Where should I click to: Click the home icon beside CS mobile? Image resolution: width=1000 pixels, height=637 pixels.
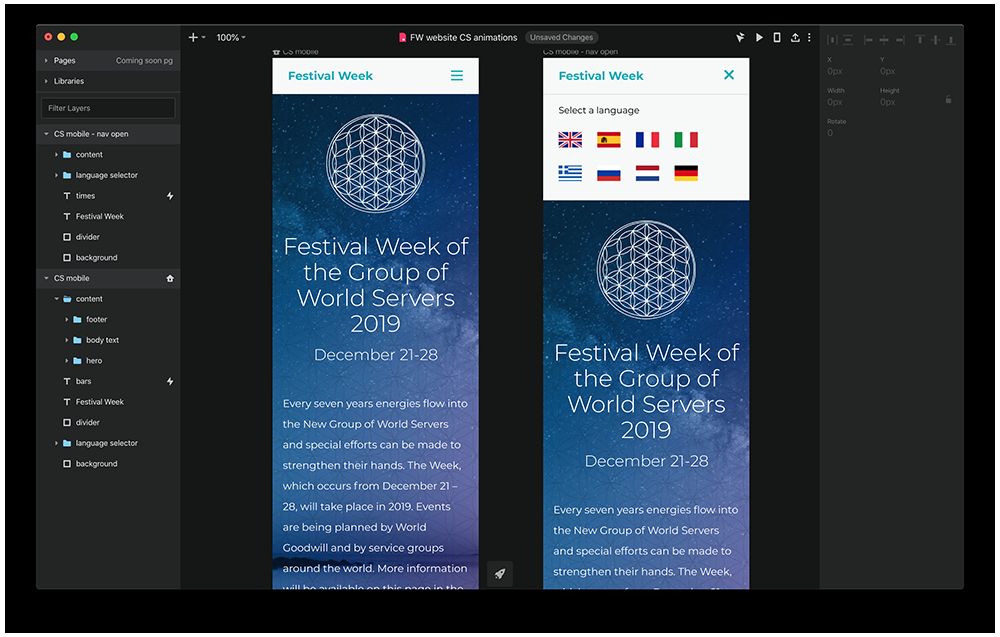(x=170, y=278)
